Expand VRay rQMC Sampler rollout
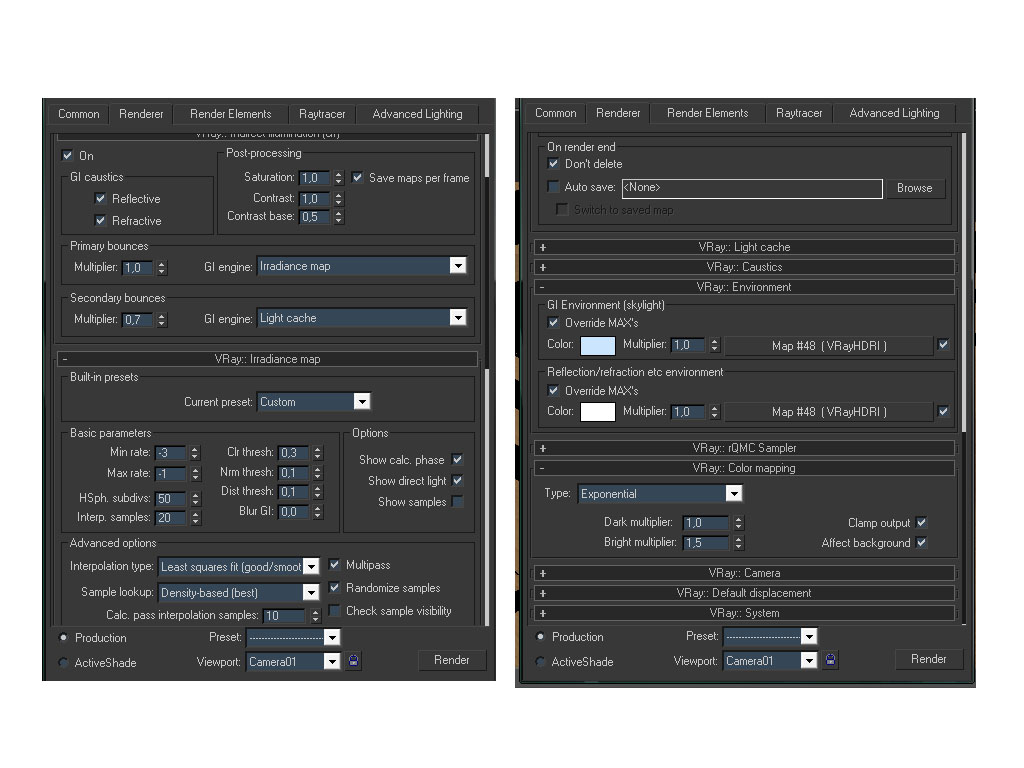This screenshot has height=768, width=1024. click(x=744, y=448)
